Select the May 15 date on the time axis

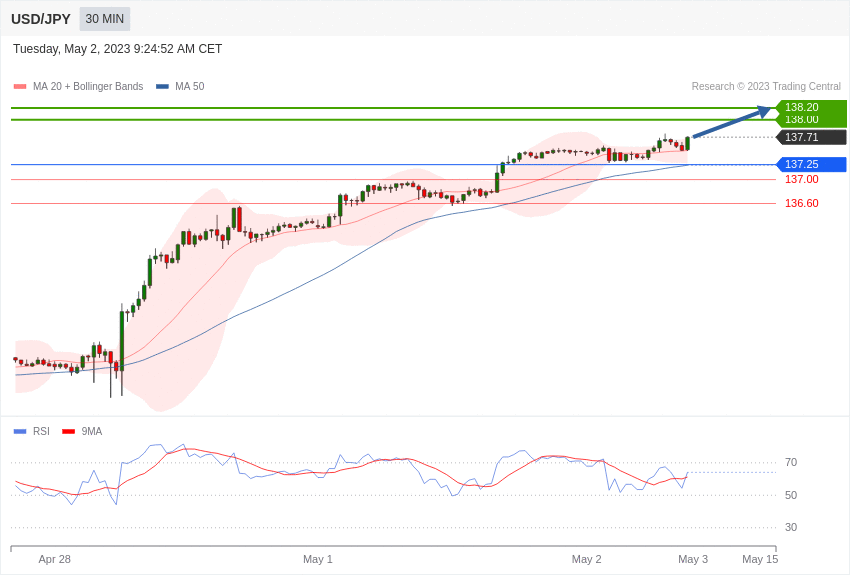[x=760, y=559]
